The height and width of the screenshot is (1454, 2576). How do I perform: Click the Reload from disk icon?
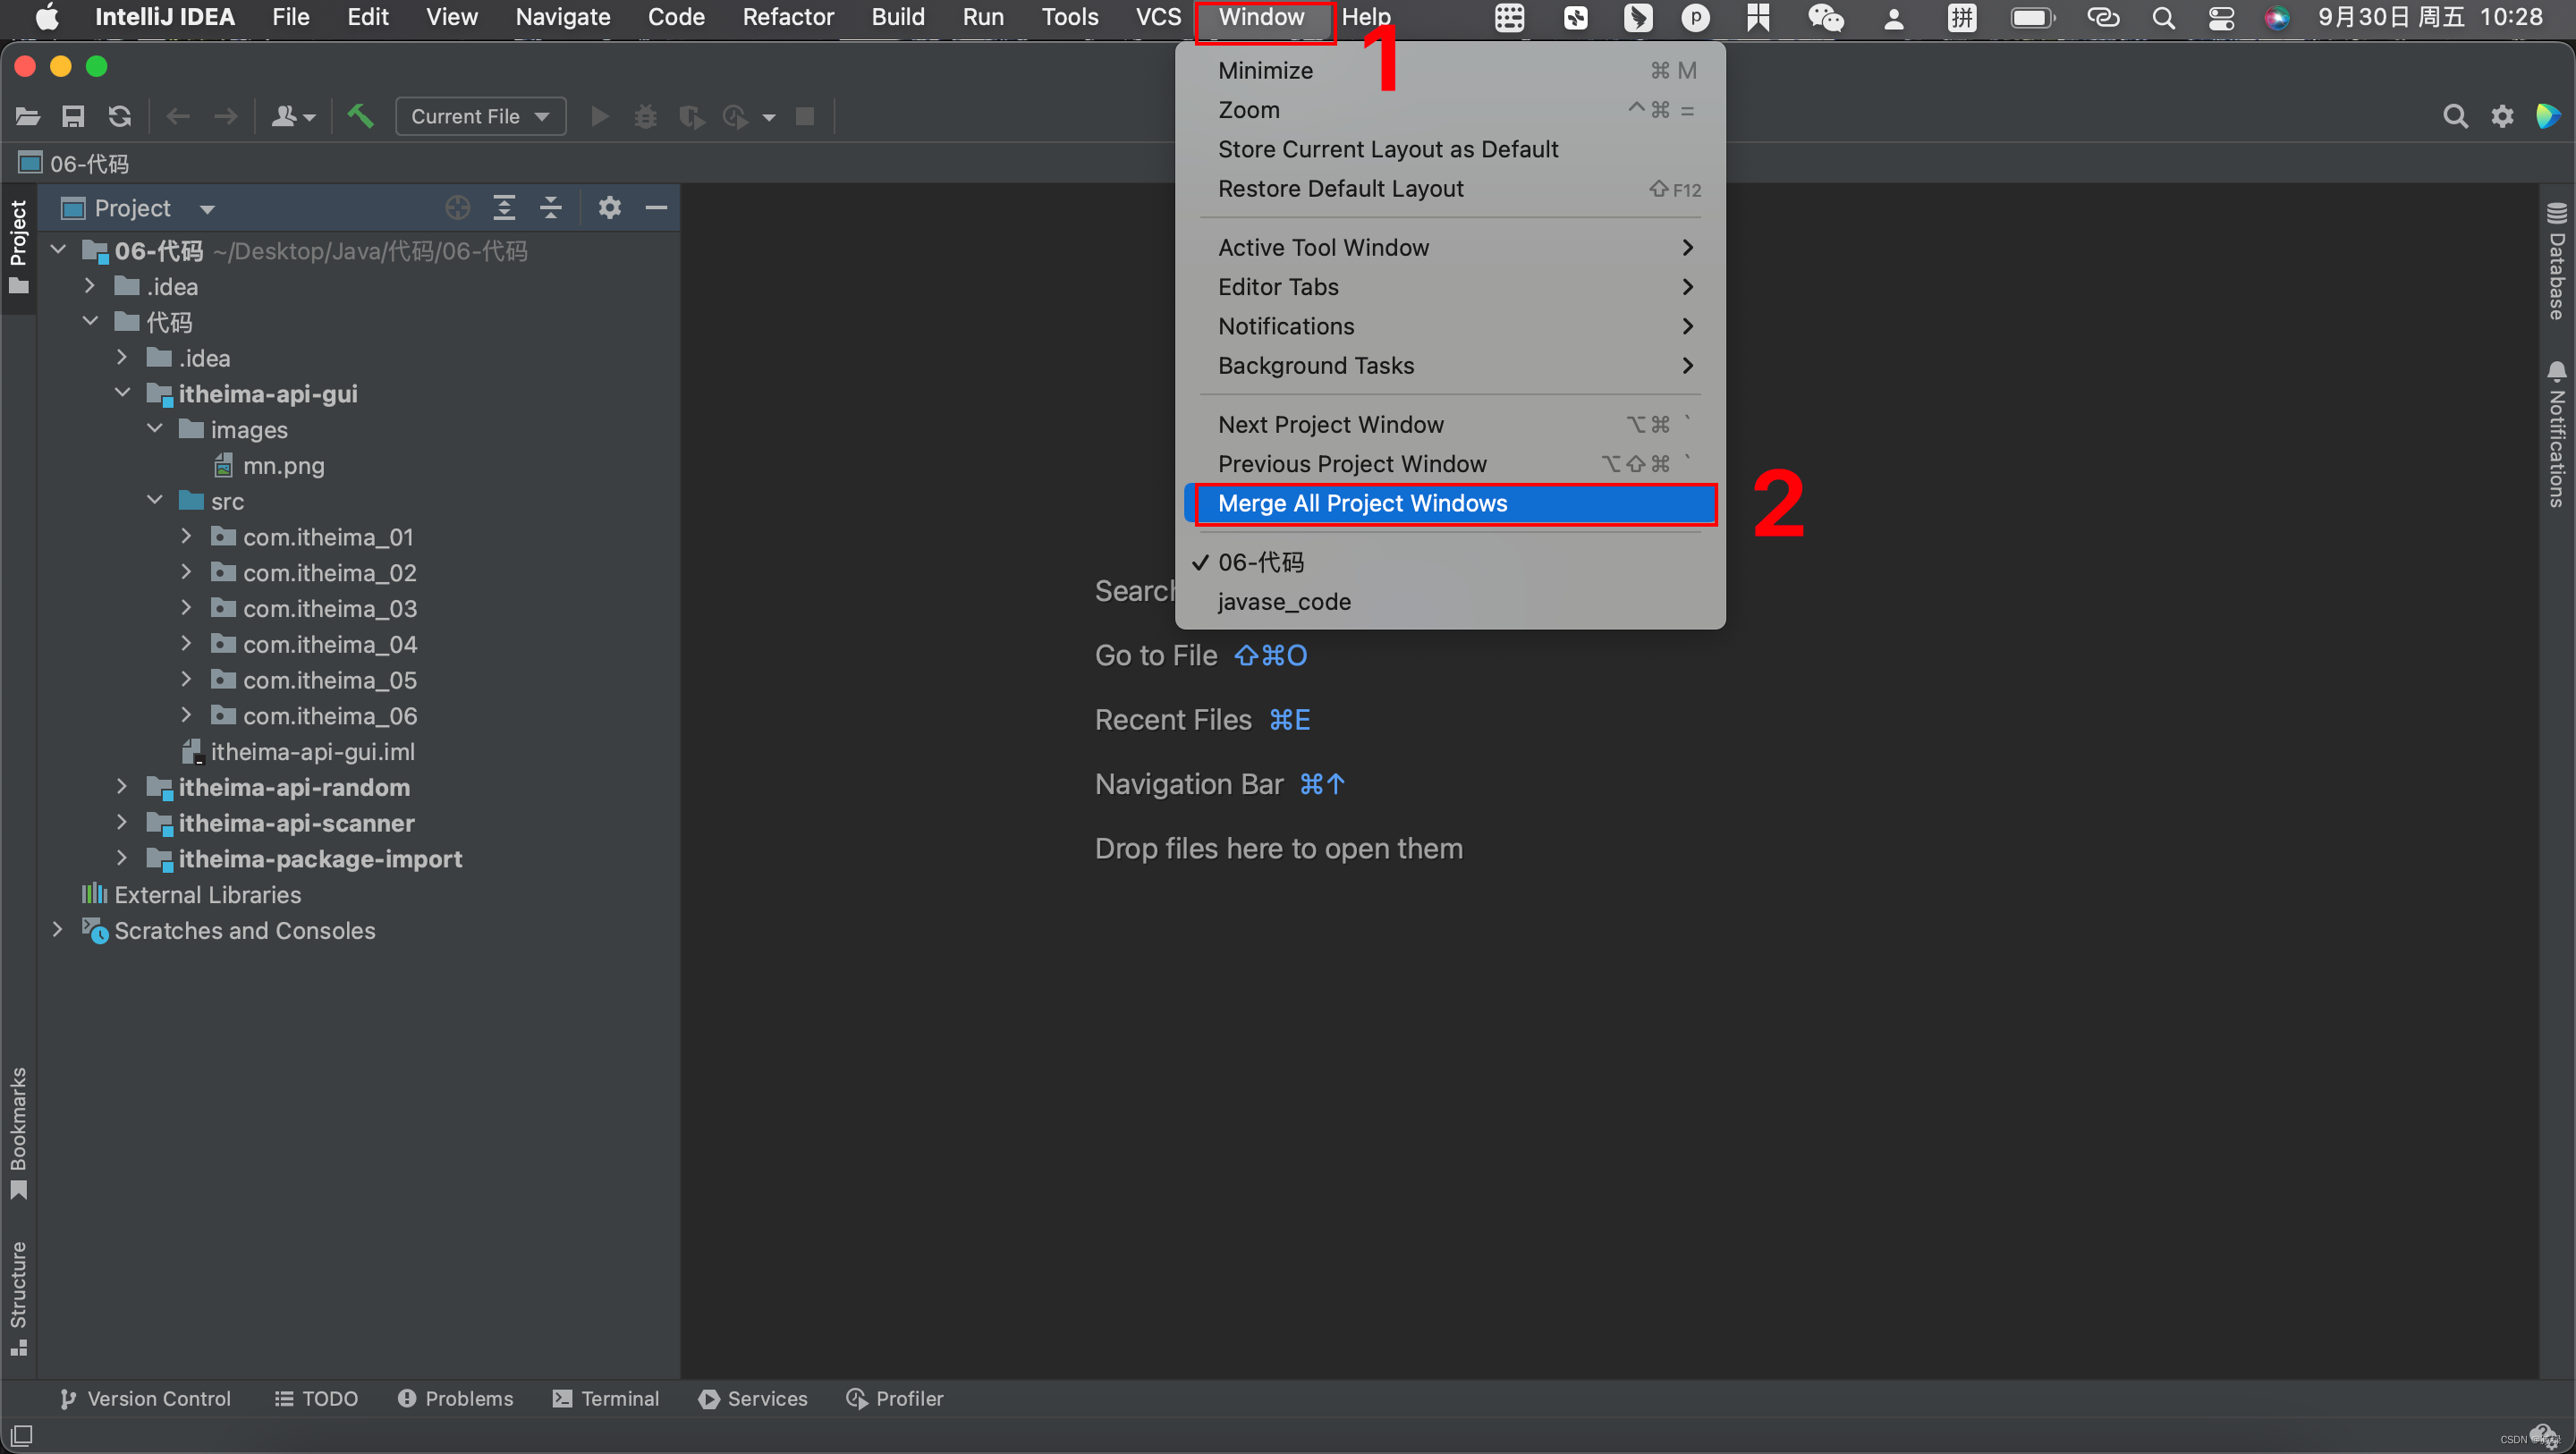point(120,116)
